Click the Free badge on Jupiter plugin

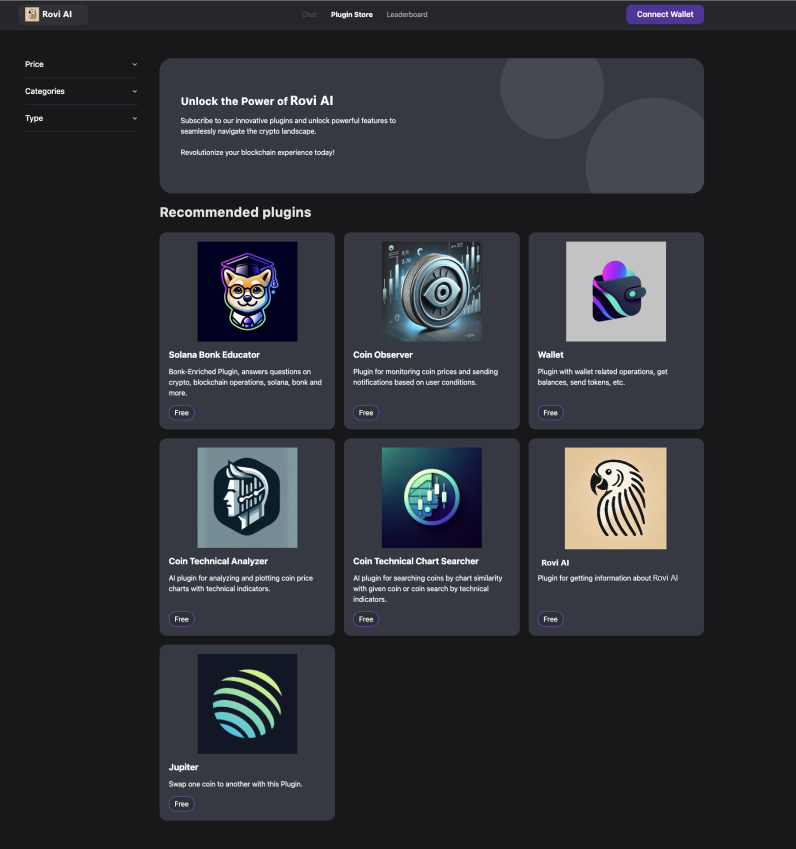(181, 804)
